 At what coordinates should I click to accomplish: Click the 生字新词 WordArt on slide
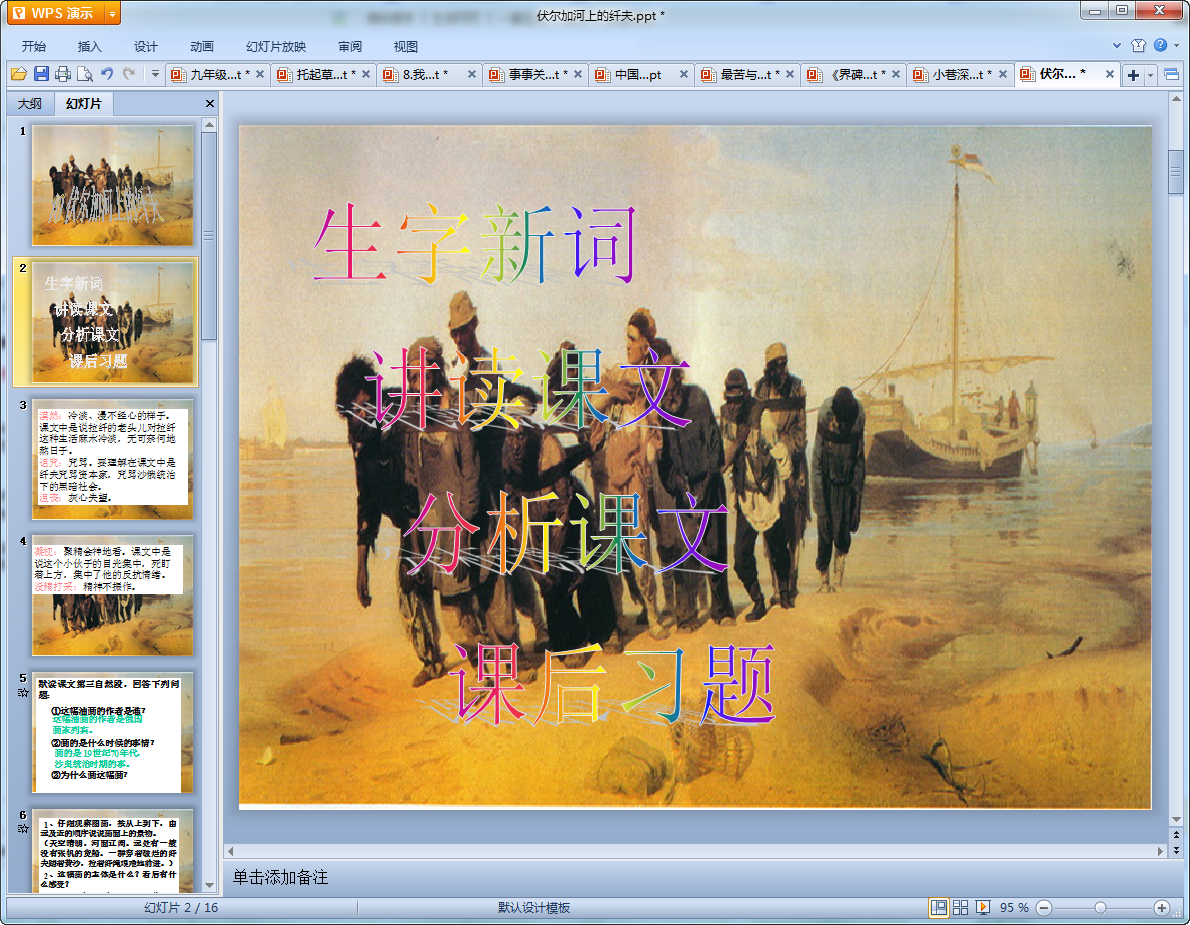pyautogui.click(x=475, y=245)
